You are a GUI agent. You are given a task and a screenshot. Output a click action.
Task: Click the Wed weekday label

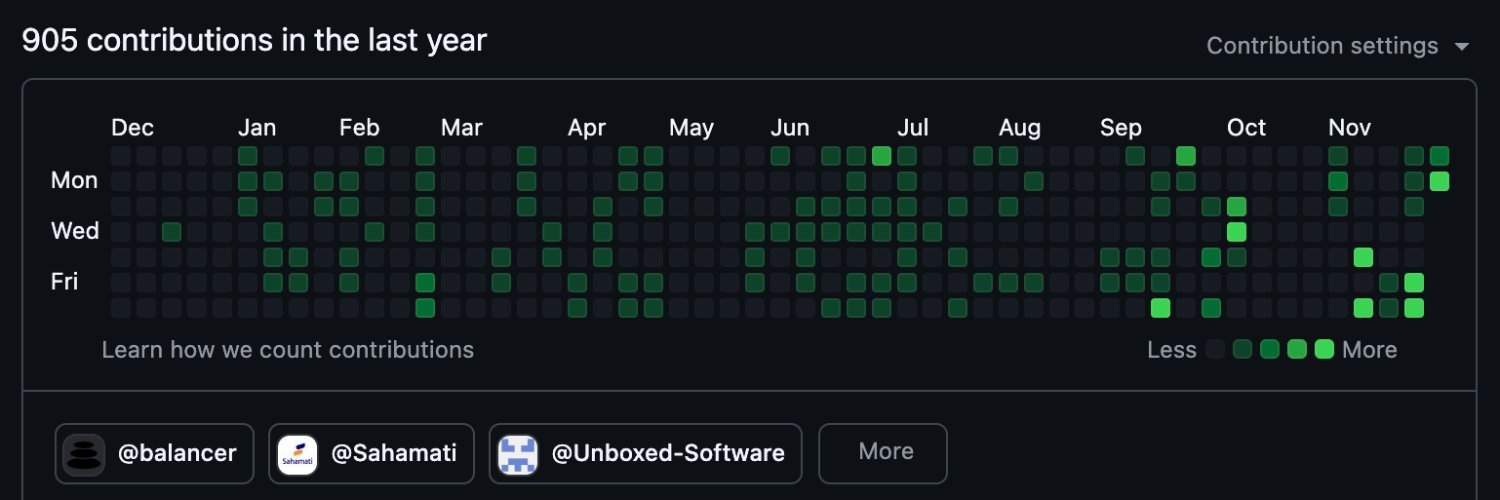[75, 231]
